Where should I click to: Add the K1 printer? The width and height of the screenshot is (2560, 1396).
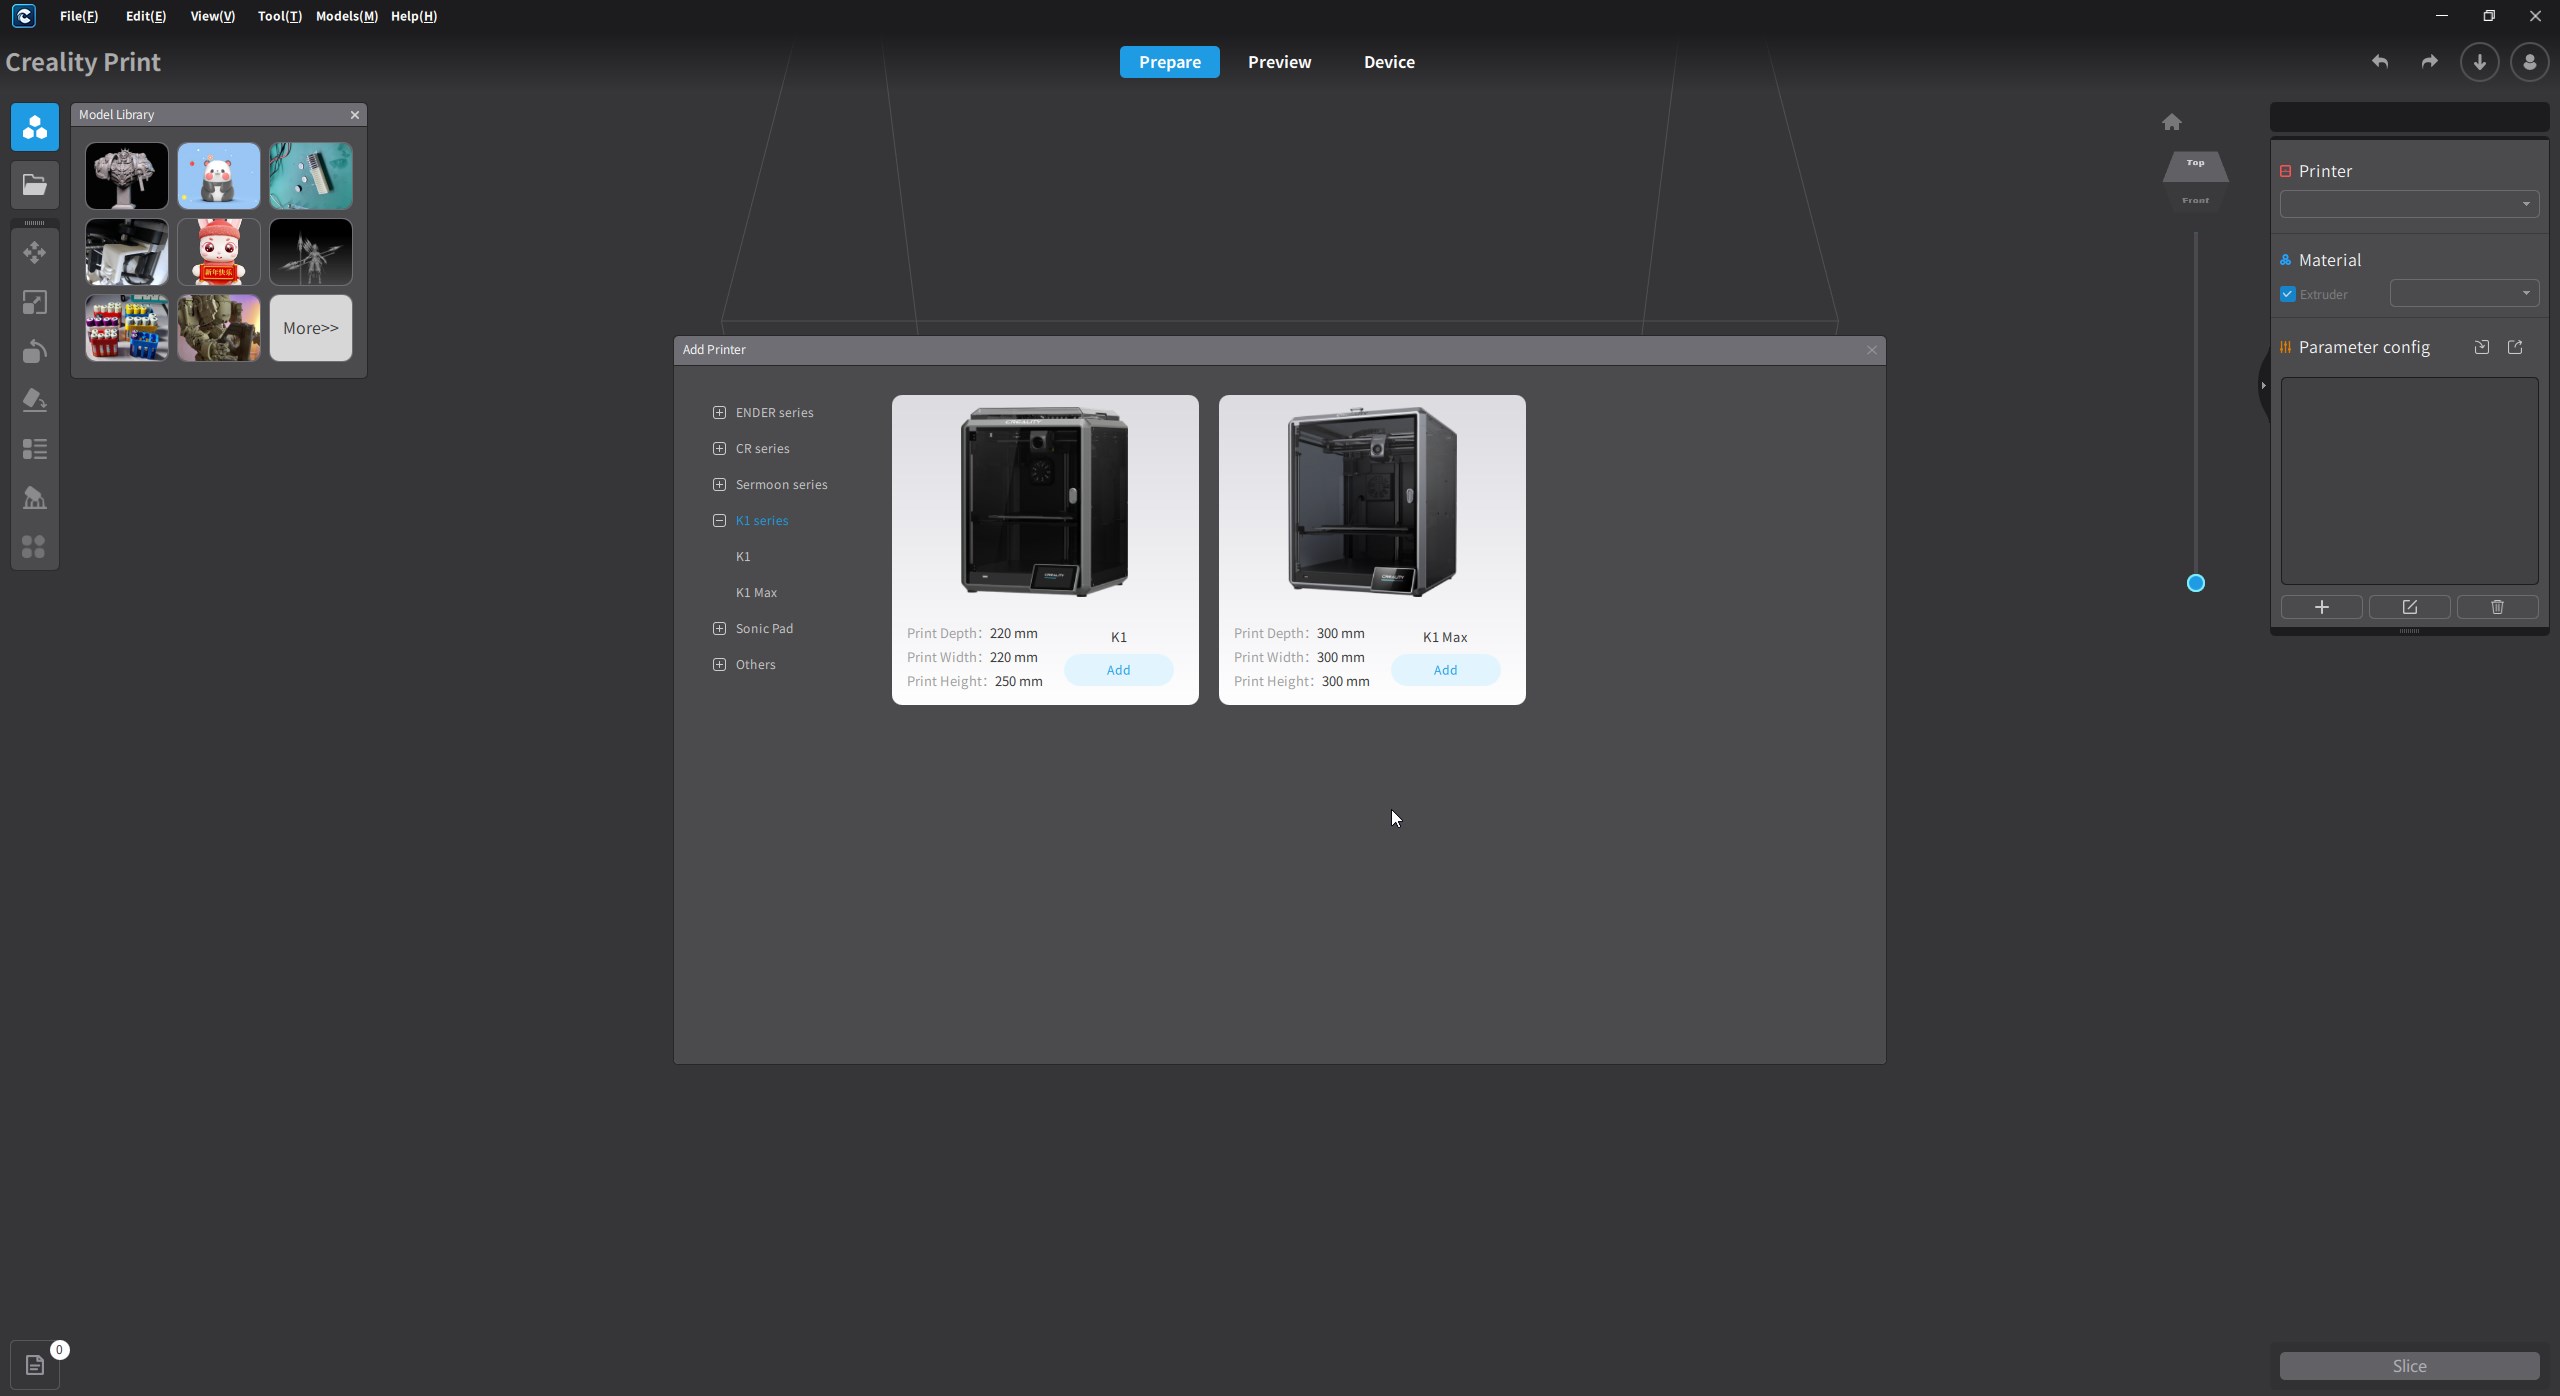tap(1118, 670)
